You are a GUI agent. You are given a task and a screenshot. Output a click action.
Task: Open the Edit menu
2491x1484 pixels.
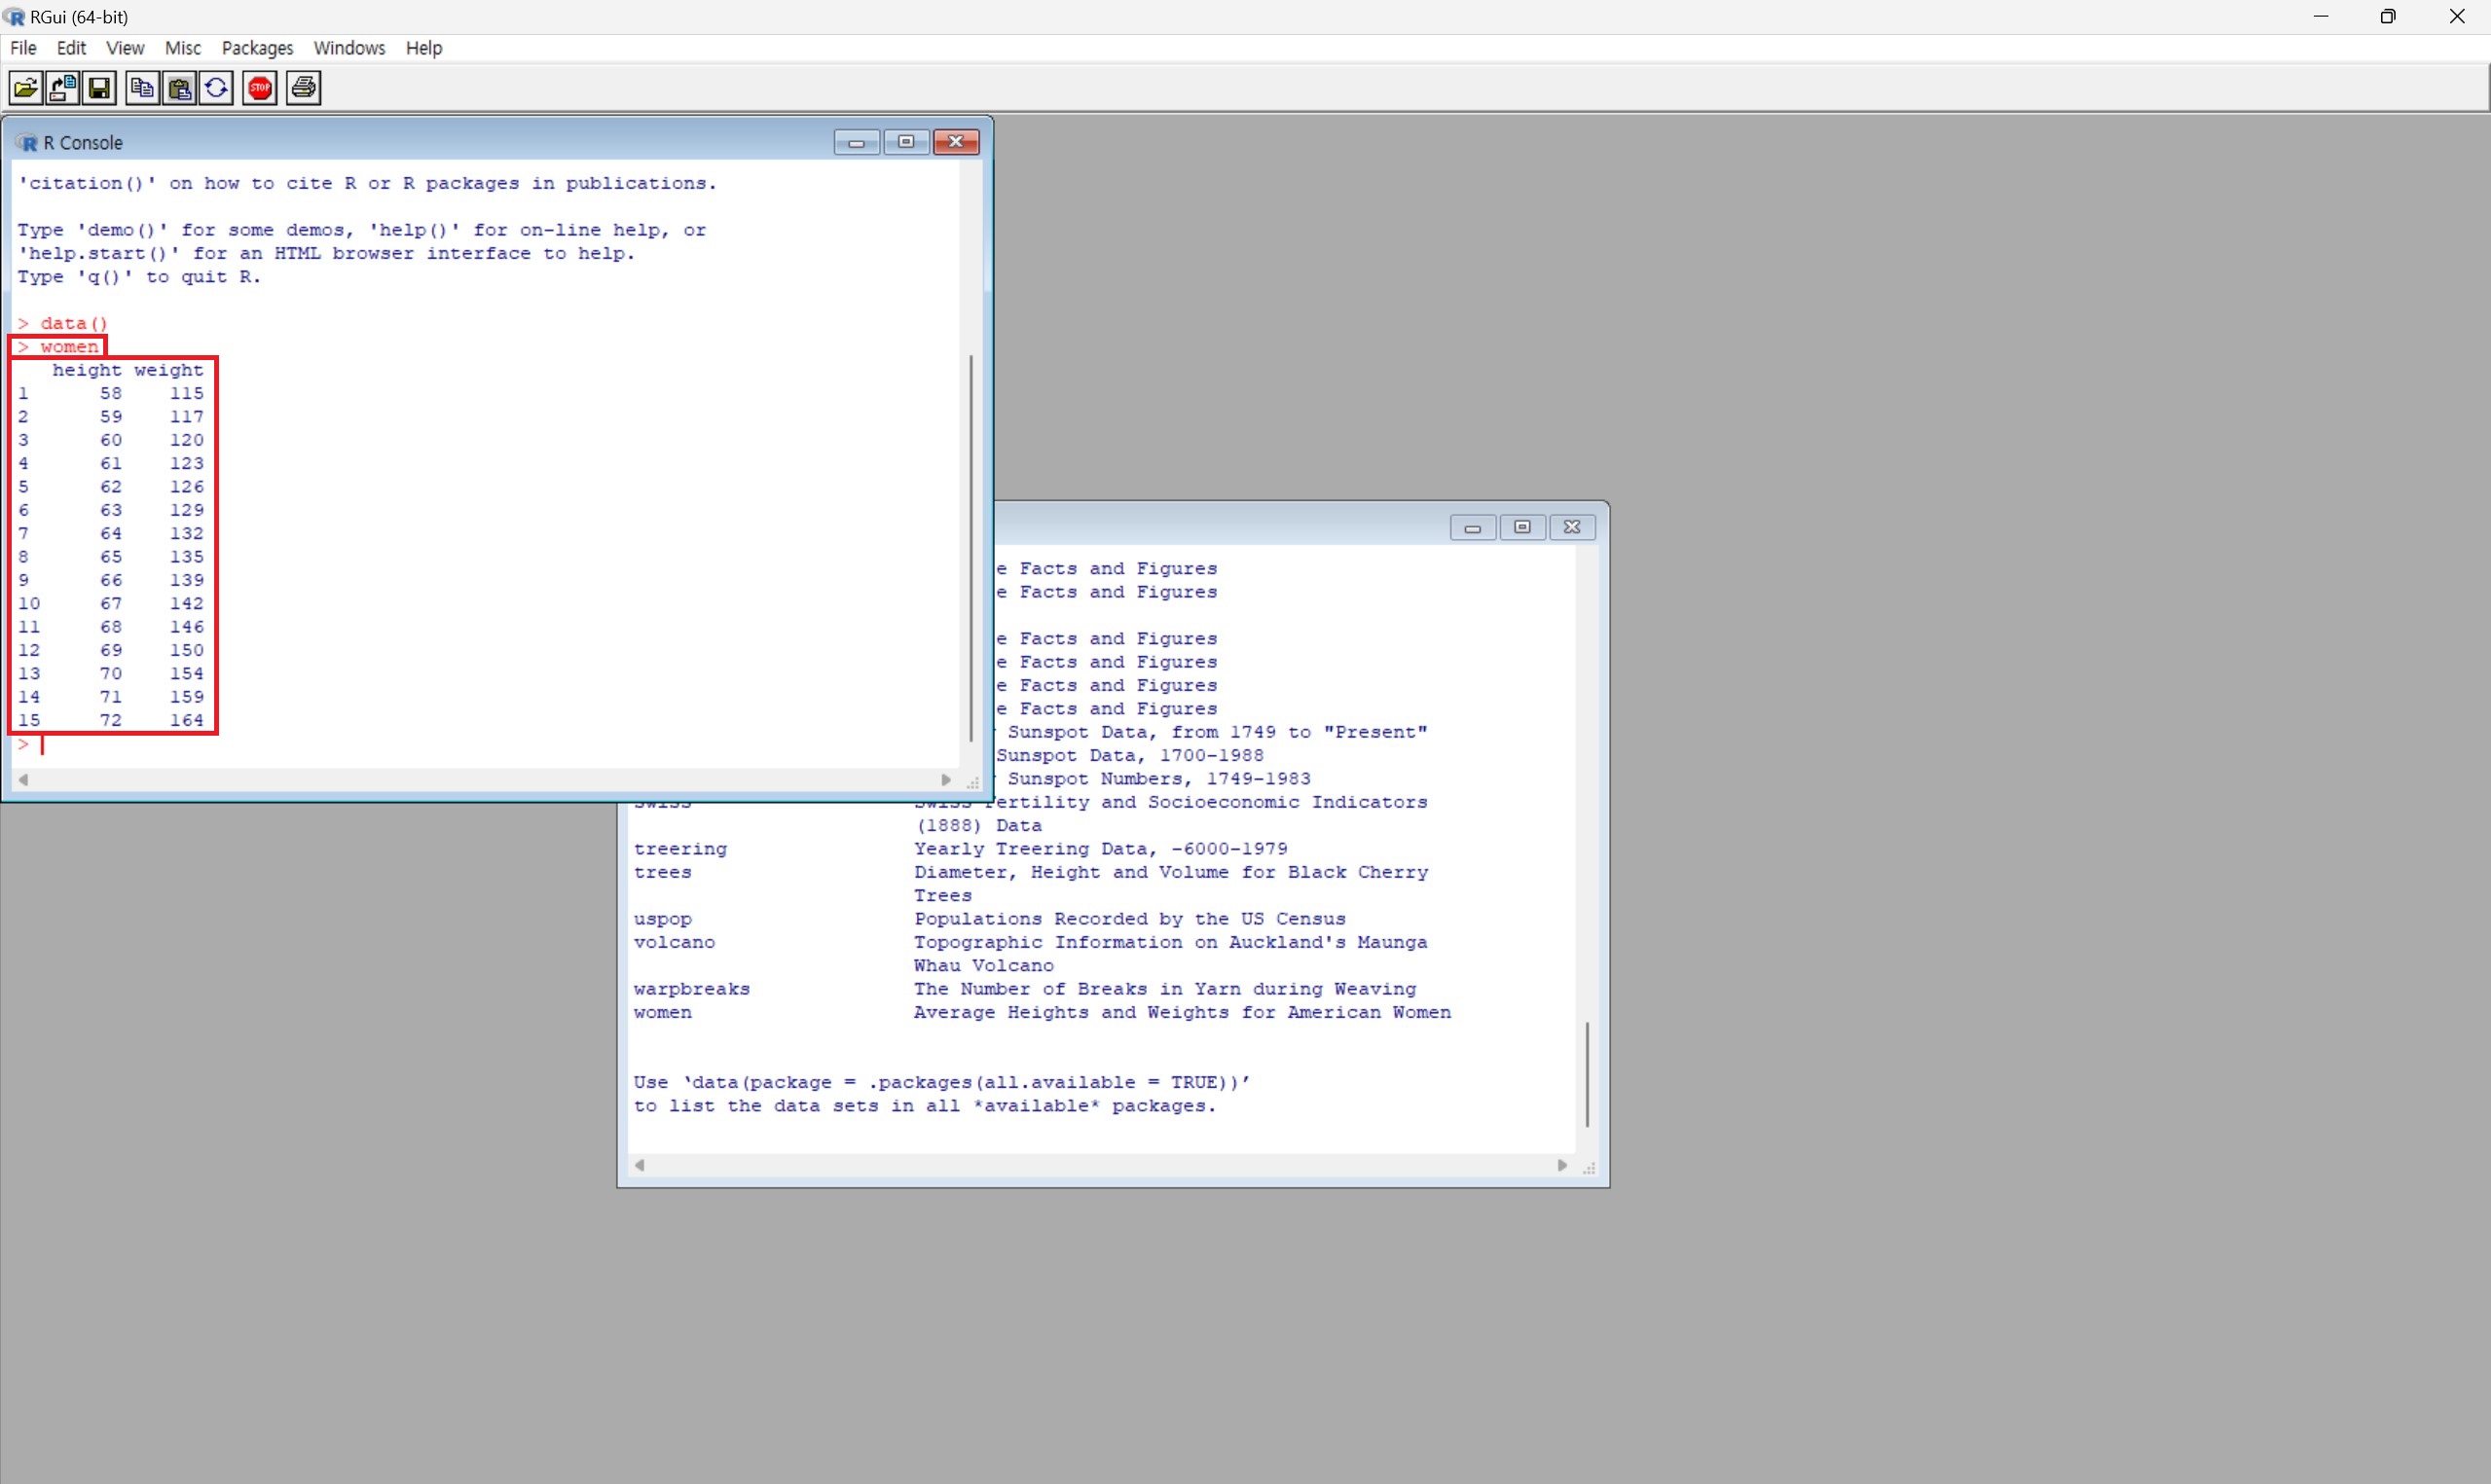[71, 48]
